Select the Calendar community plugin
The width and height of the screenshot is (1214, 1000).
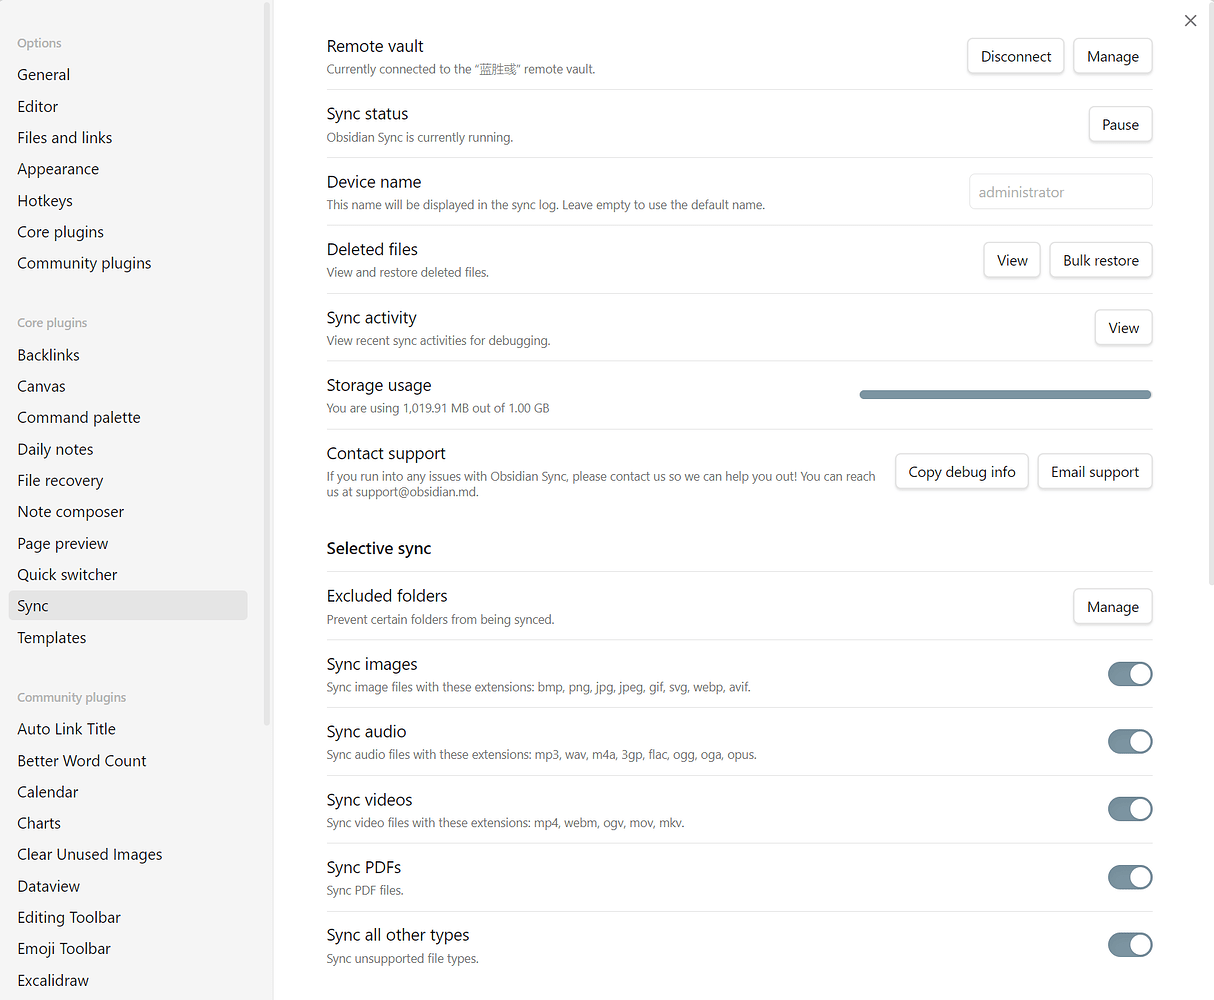(x=47, y=791)
